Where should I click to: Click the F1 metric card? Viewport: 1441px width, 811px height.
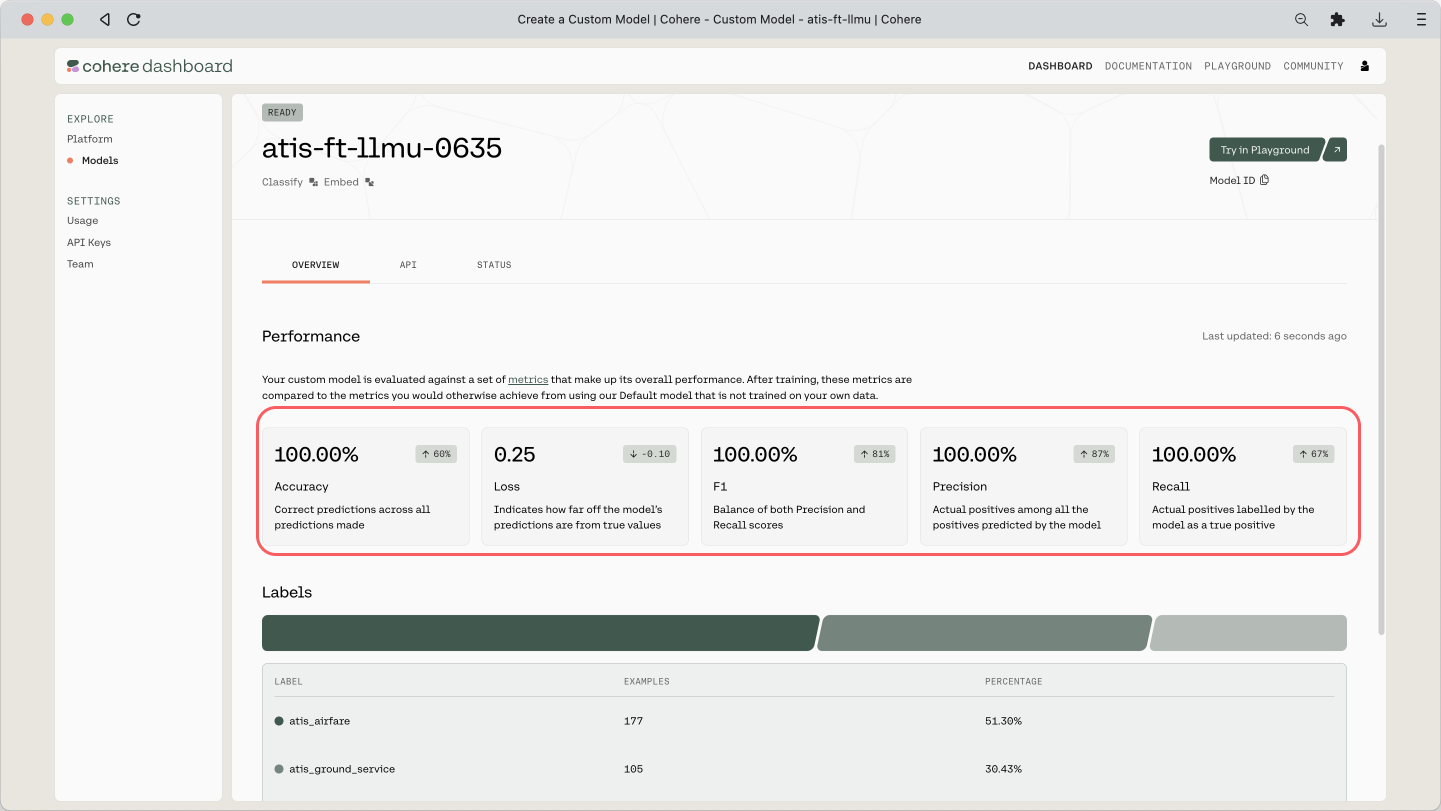(x=804, y=487)
